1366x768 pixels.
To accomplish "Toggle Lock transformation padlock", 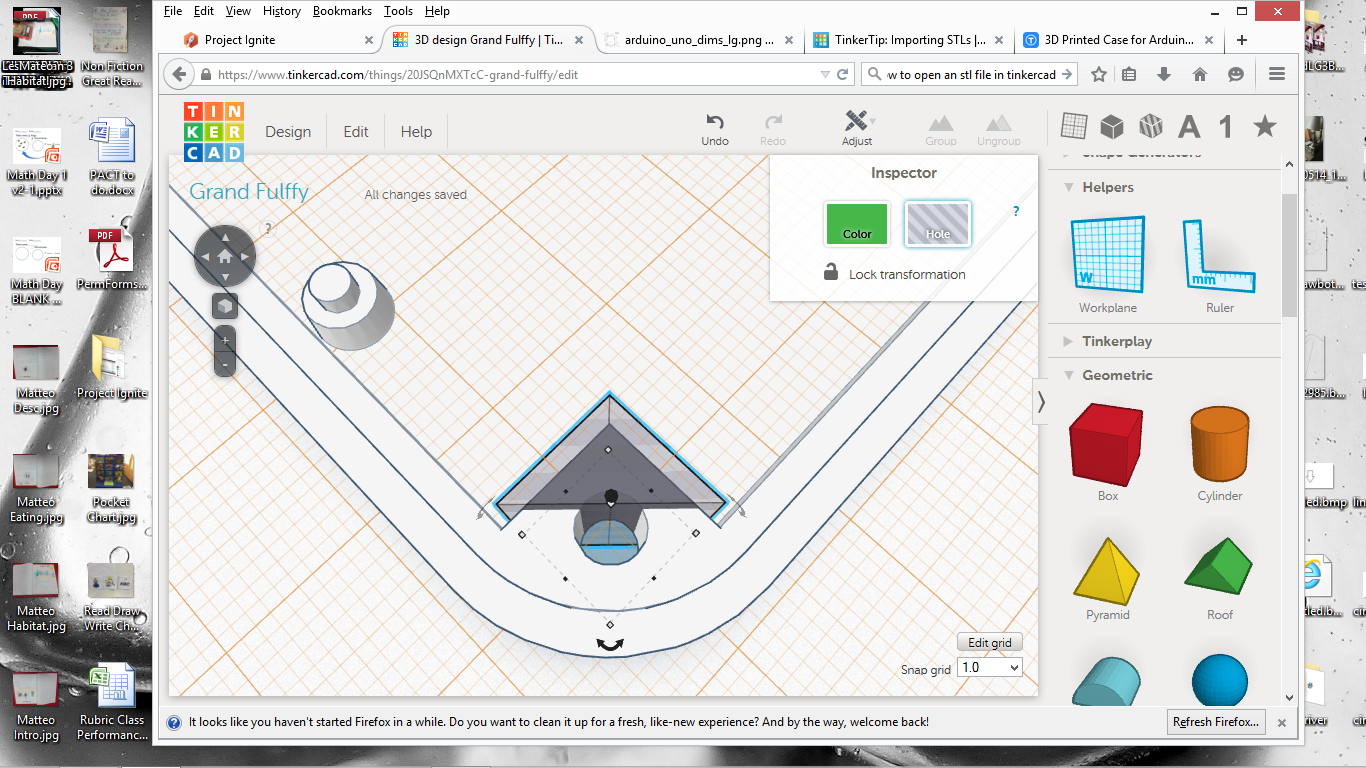I will pos(831,271).
